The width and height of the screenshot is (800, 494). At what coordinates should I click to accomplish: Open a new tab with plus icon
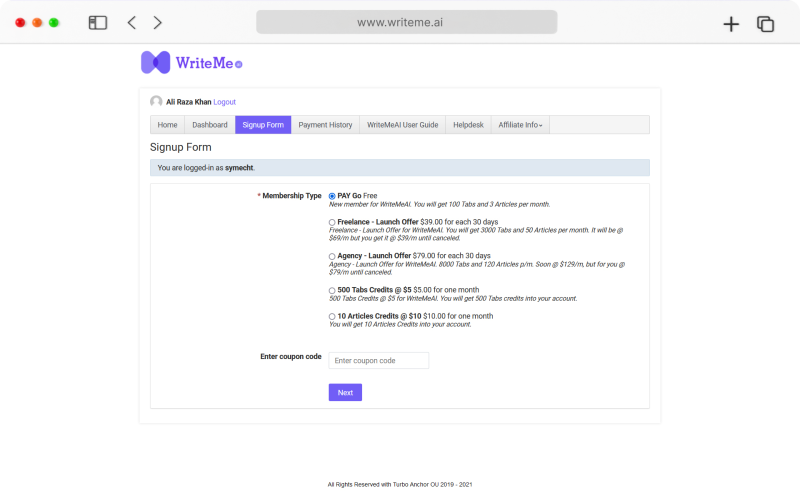[x=731, y=23]
